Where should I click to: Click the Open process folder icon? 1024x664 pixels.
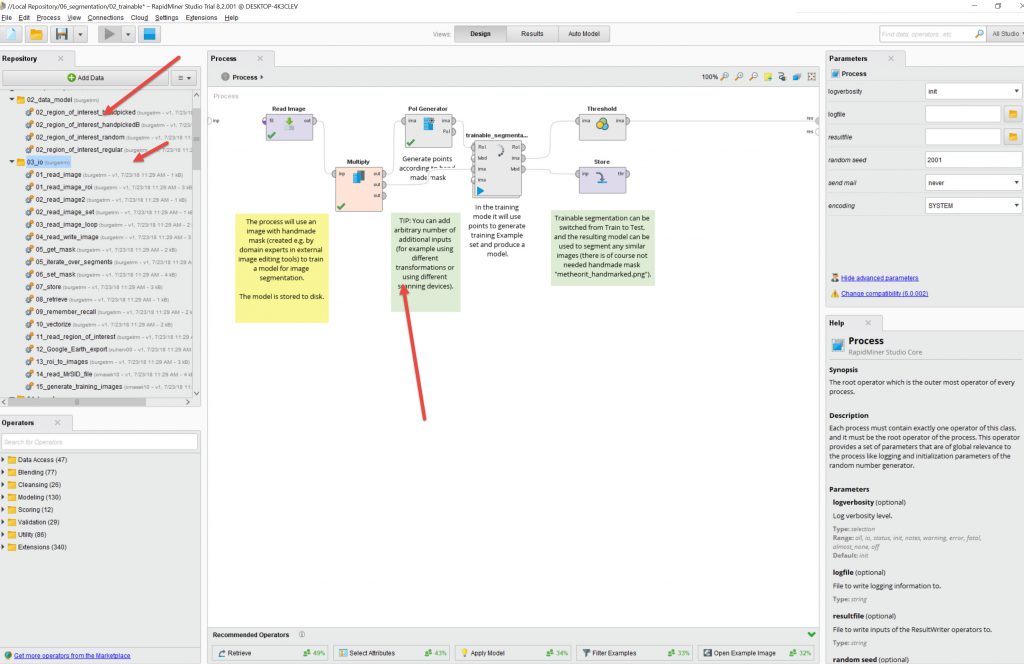[x=37, y=34]
